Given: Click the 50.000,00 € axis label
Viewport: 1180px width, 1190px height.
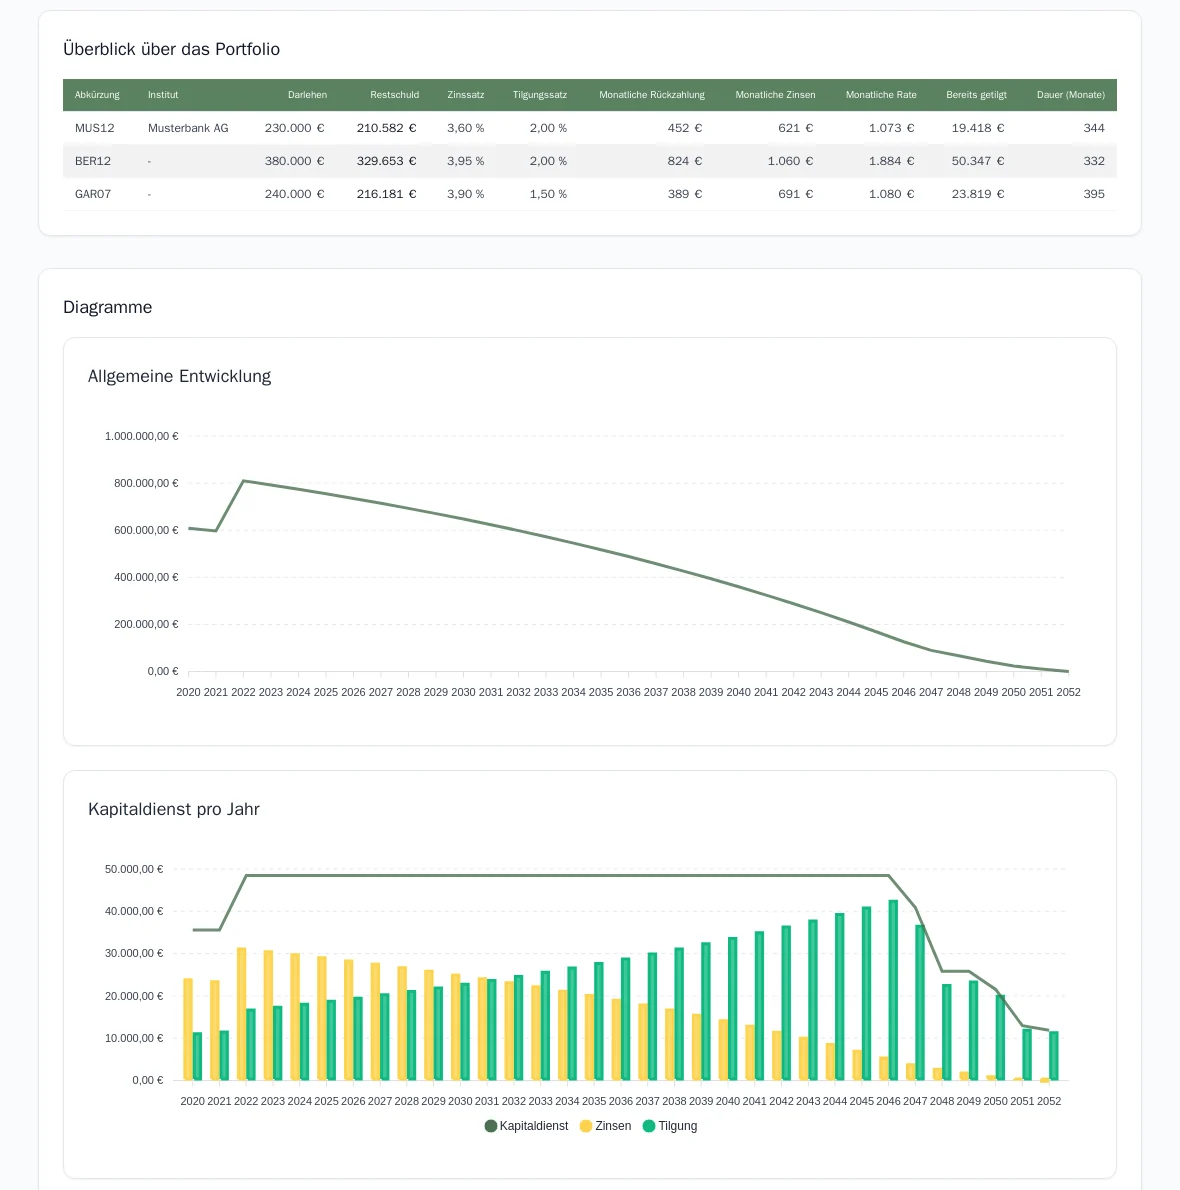Looking at the screenshot, I should pyautogui.click(x=134, y=869).
